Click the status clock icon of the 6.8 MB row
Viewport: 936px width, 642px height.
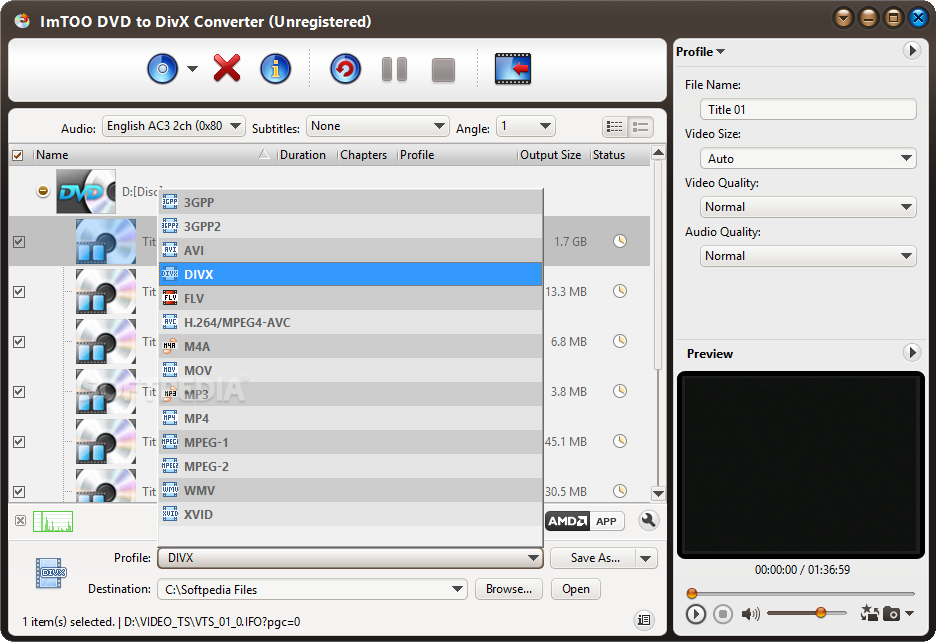point(620,341)
